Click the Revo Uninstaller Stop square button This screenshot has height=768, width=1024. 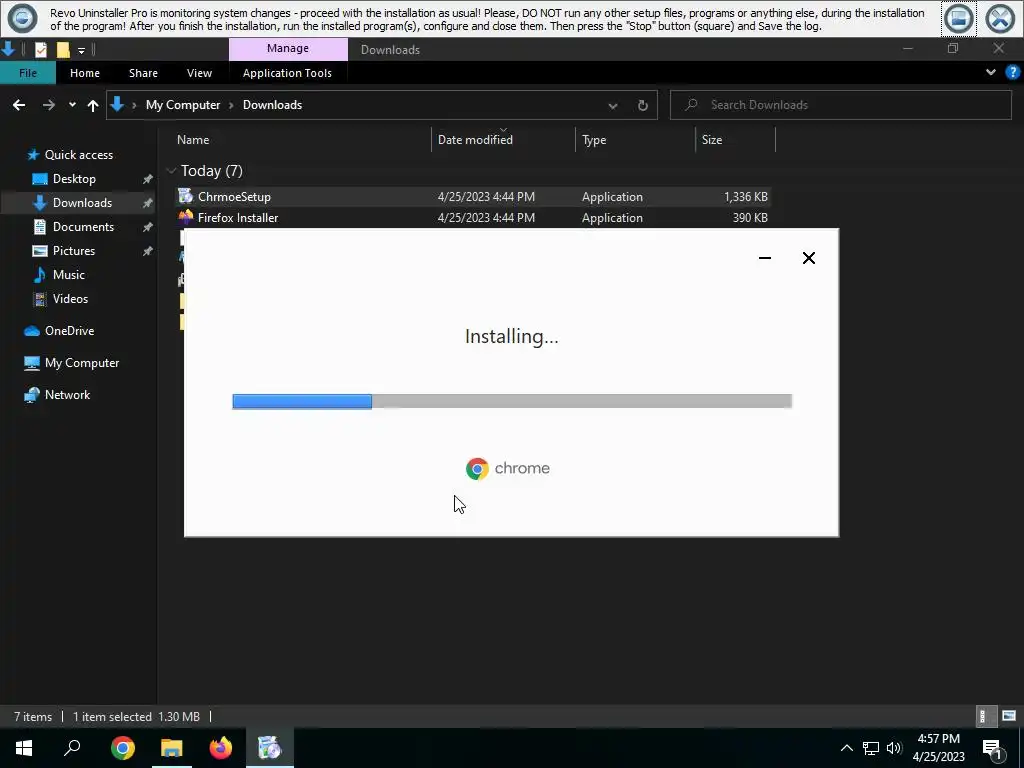(x=959, y=19)
